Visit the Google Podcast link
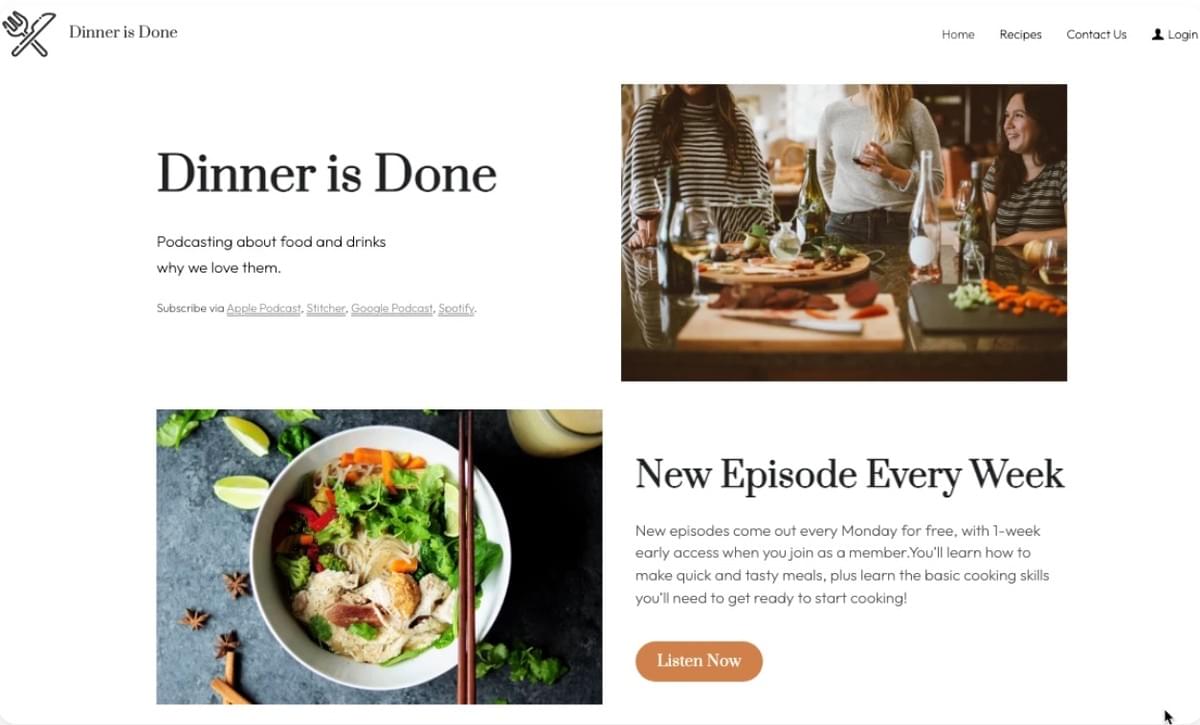 pos(392,308)
